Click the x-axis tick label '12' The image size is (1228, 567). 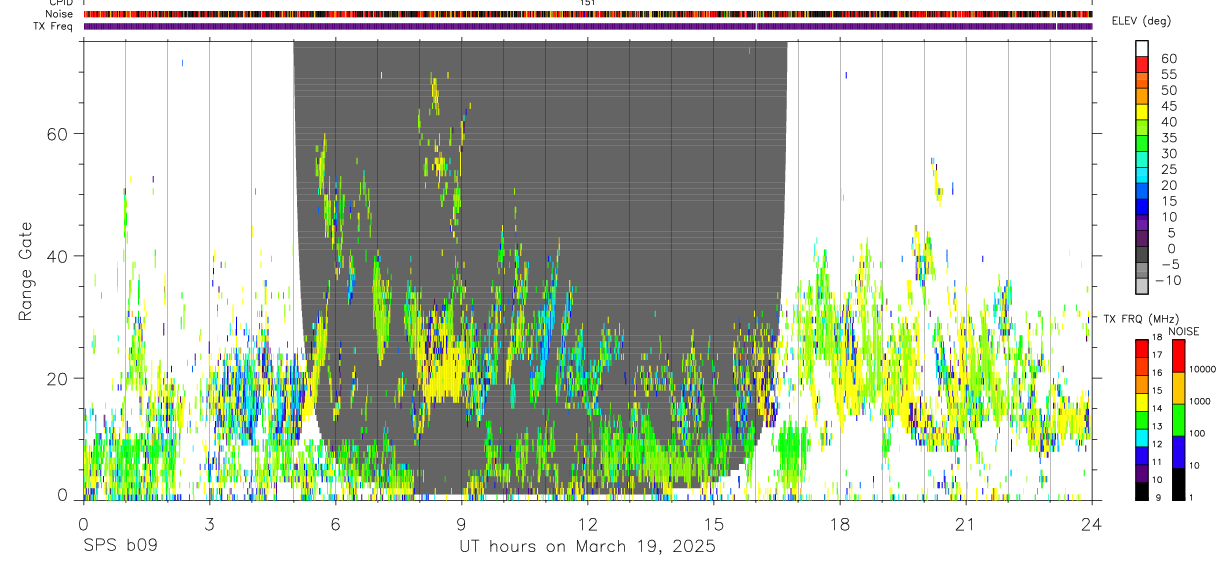click(x=587, y=523)
